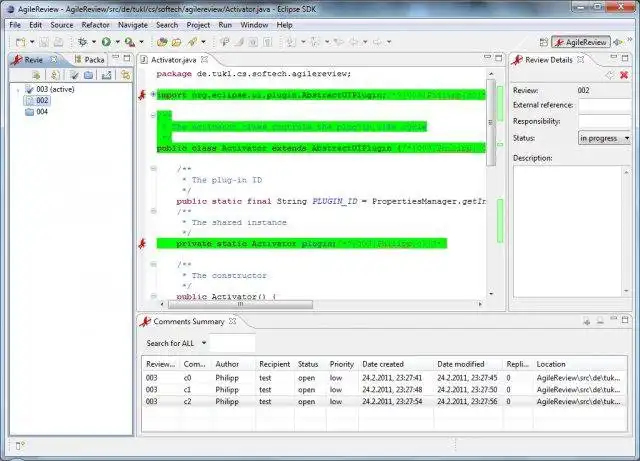The height and width of the screenshot is (461, 640).
Task: Open the dropdown arrow next to New icon
Action: pyautogui.click(x=32, y=42)
